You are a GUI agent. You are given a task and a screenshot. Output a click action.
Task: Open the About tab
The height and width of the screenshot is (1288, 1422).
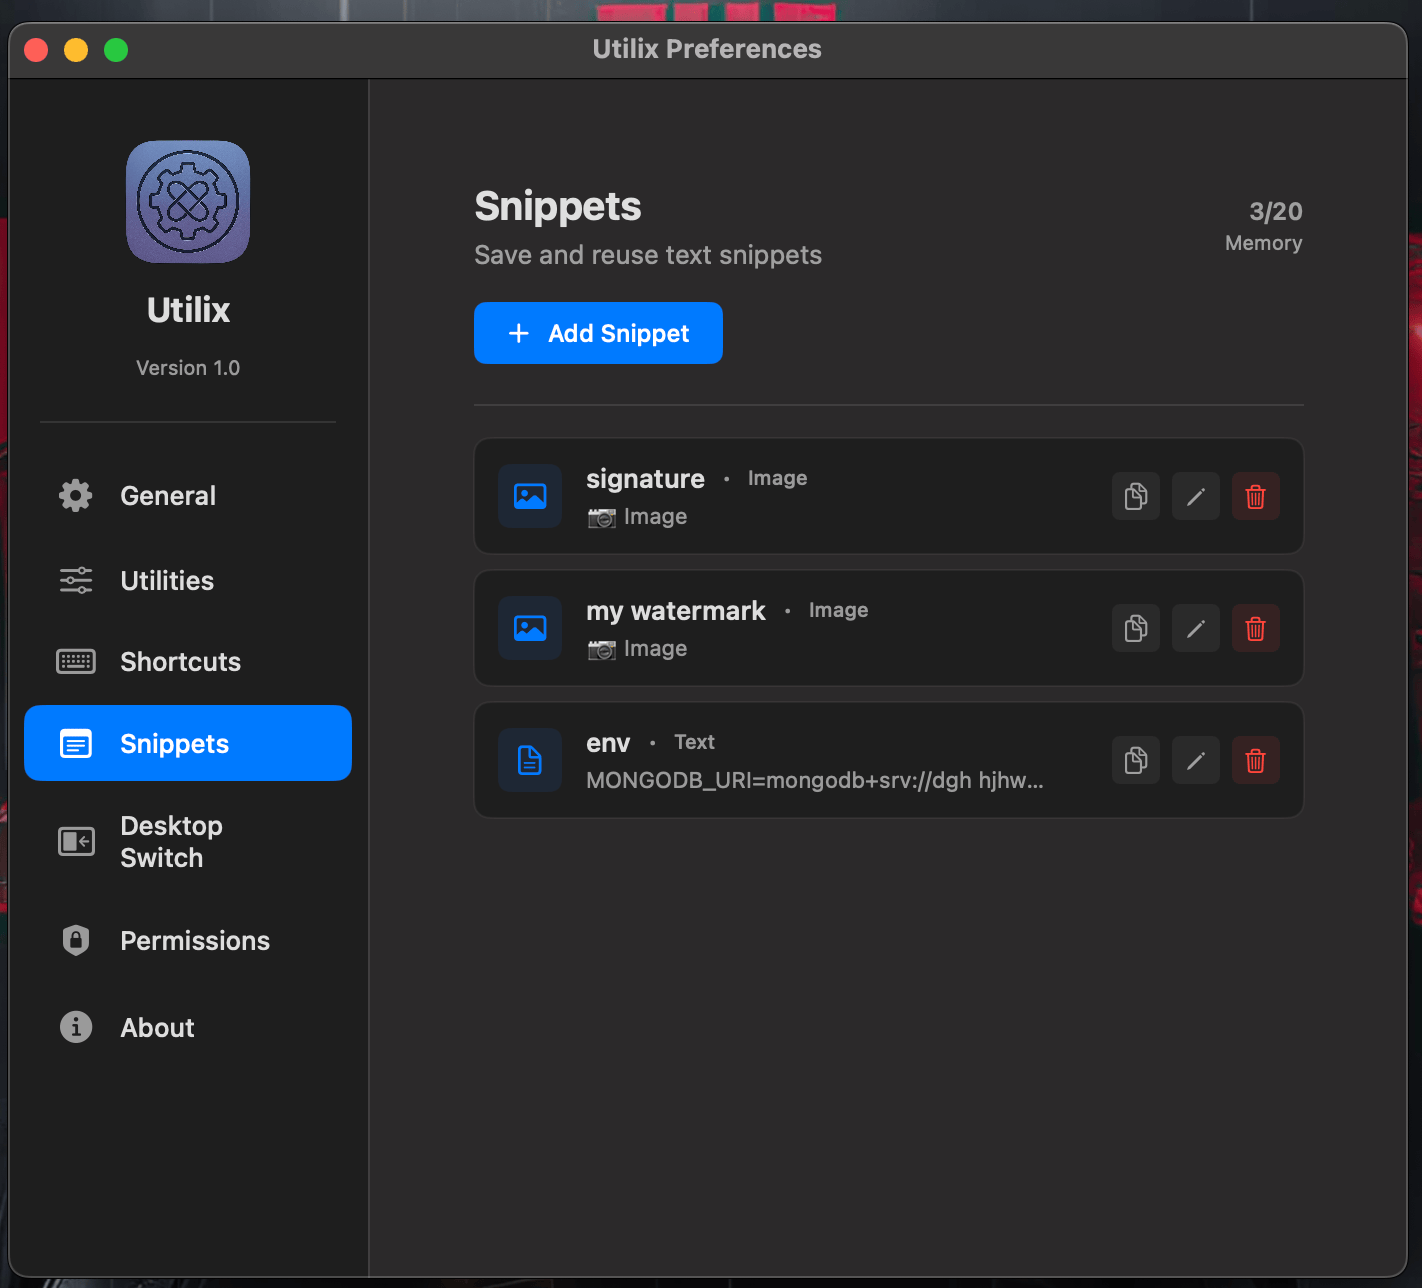188,1028
